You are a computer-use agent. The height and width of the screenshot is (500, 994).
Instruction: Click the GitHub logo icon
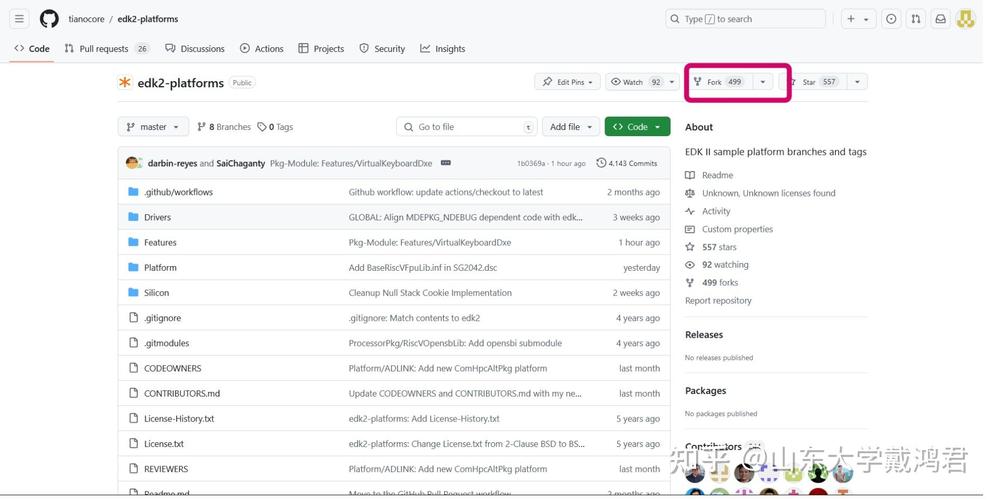click(49, 19)
